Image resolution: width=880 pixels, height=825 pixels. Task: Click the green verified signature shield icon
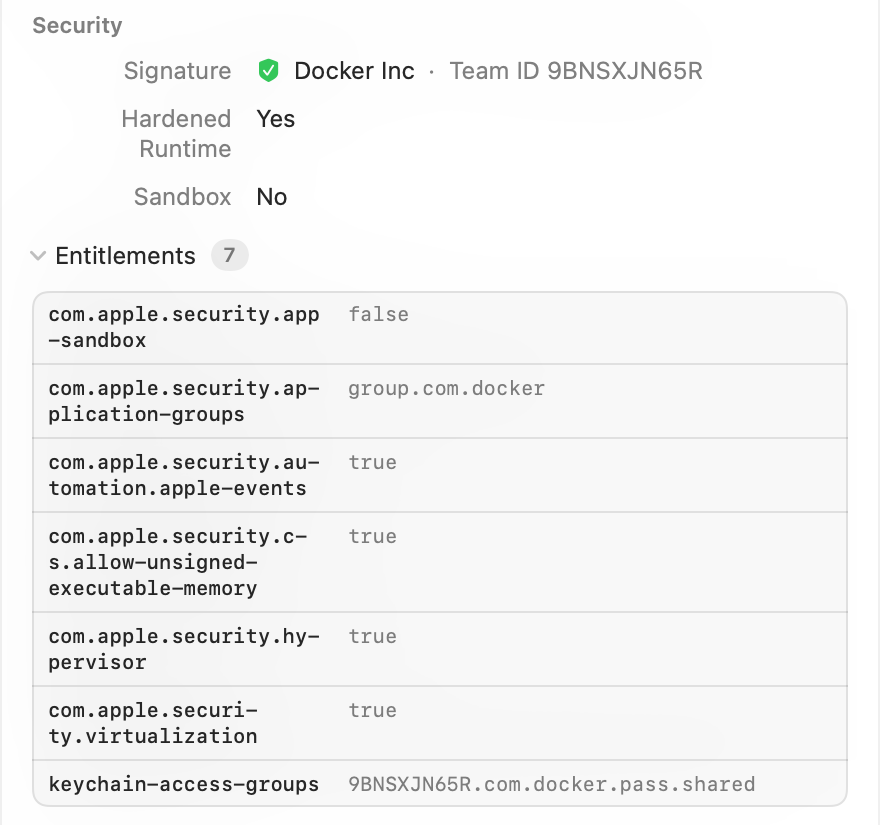click(268, 71)
